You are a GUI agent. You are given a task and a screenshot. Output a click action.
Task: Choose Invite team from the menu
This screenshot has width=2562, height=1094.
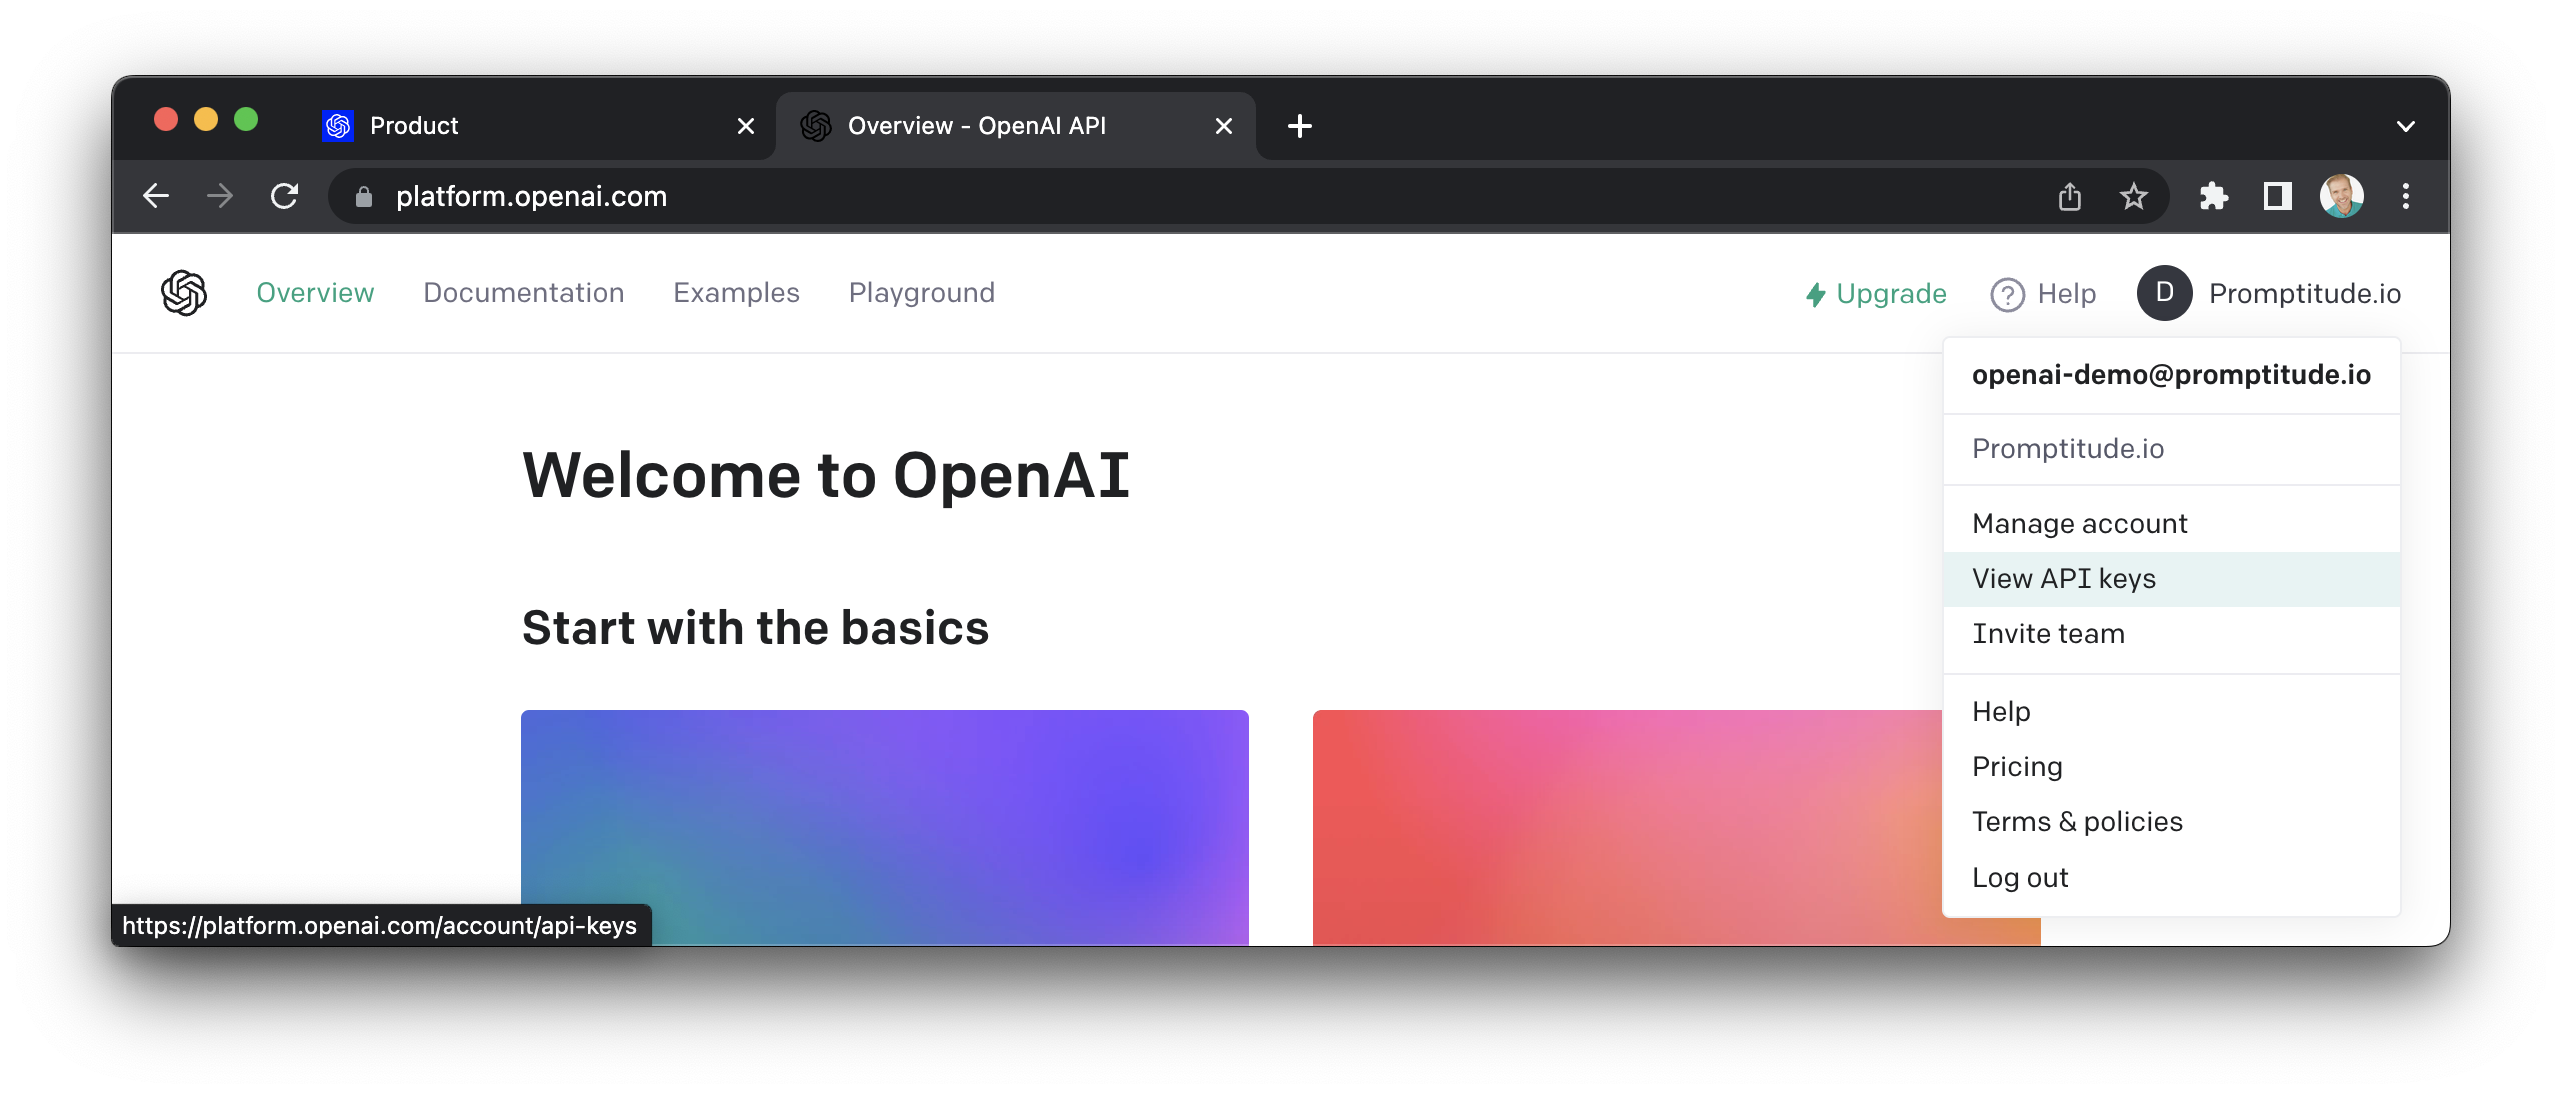(x=2171, y=634)
